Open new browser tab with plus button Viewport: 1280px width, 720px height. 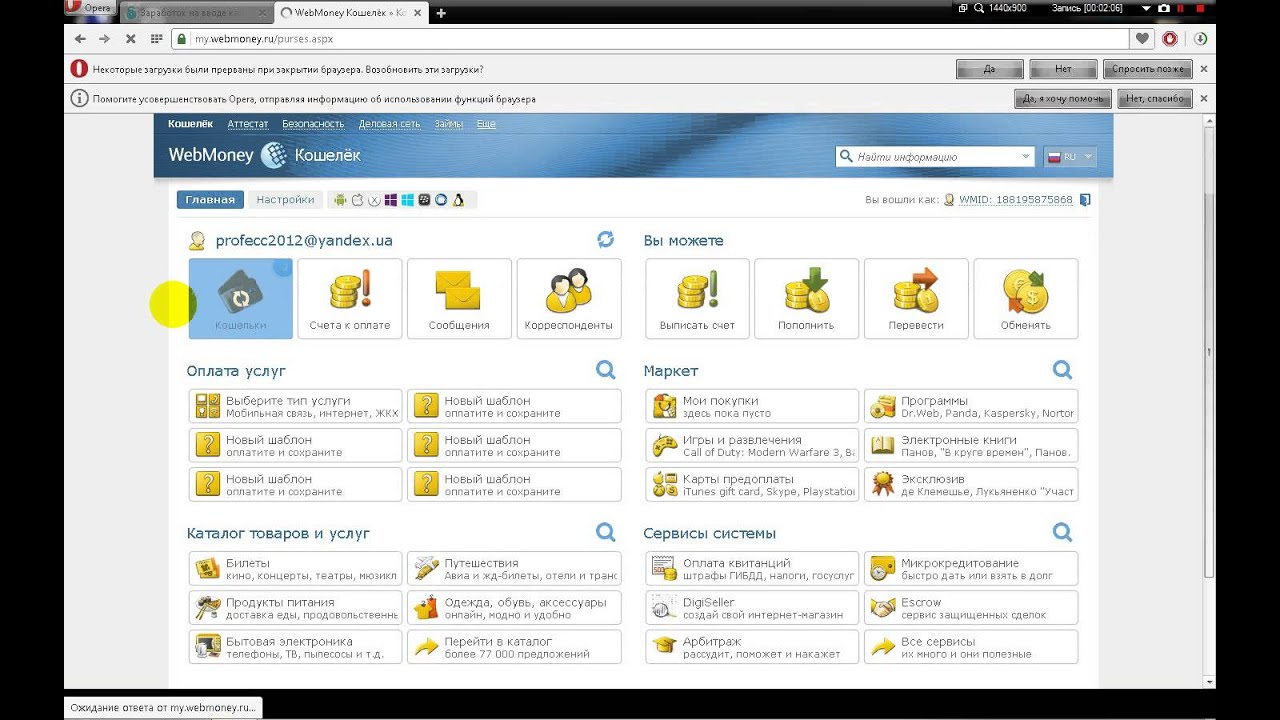(x=441, y=13)
